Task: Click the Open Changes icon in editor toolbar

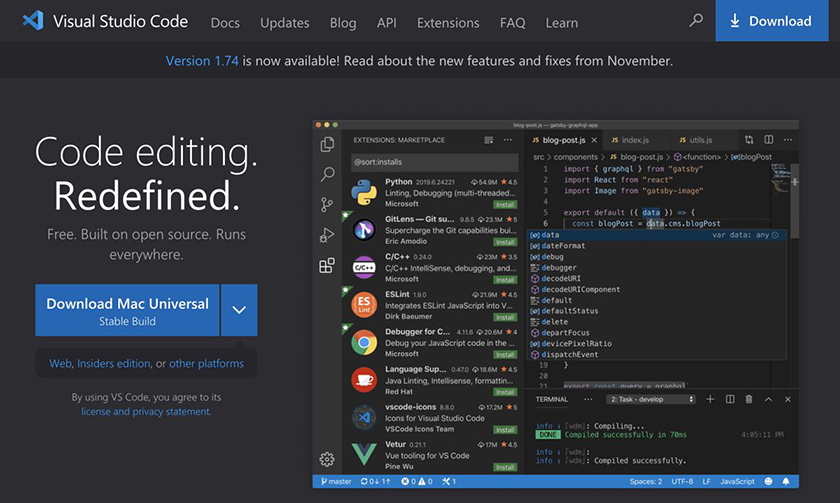Action: tap(749, 140)
